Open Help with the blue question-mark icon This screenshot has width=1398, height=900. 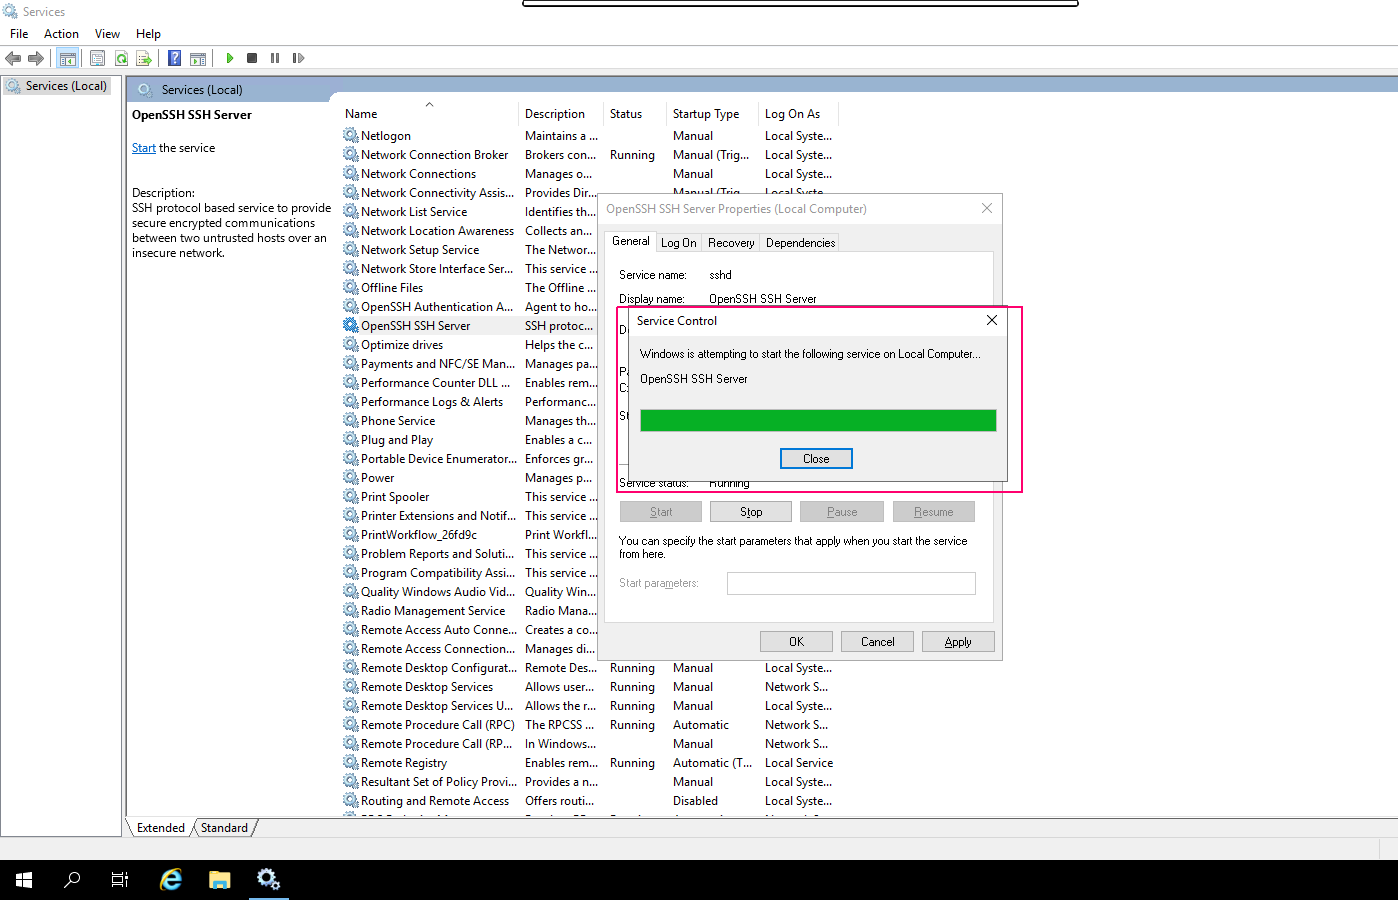(175, 58)
